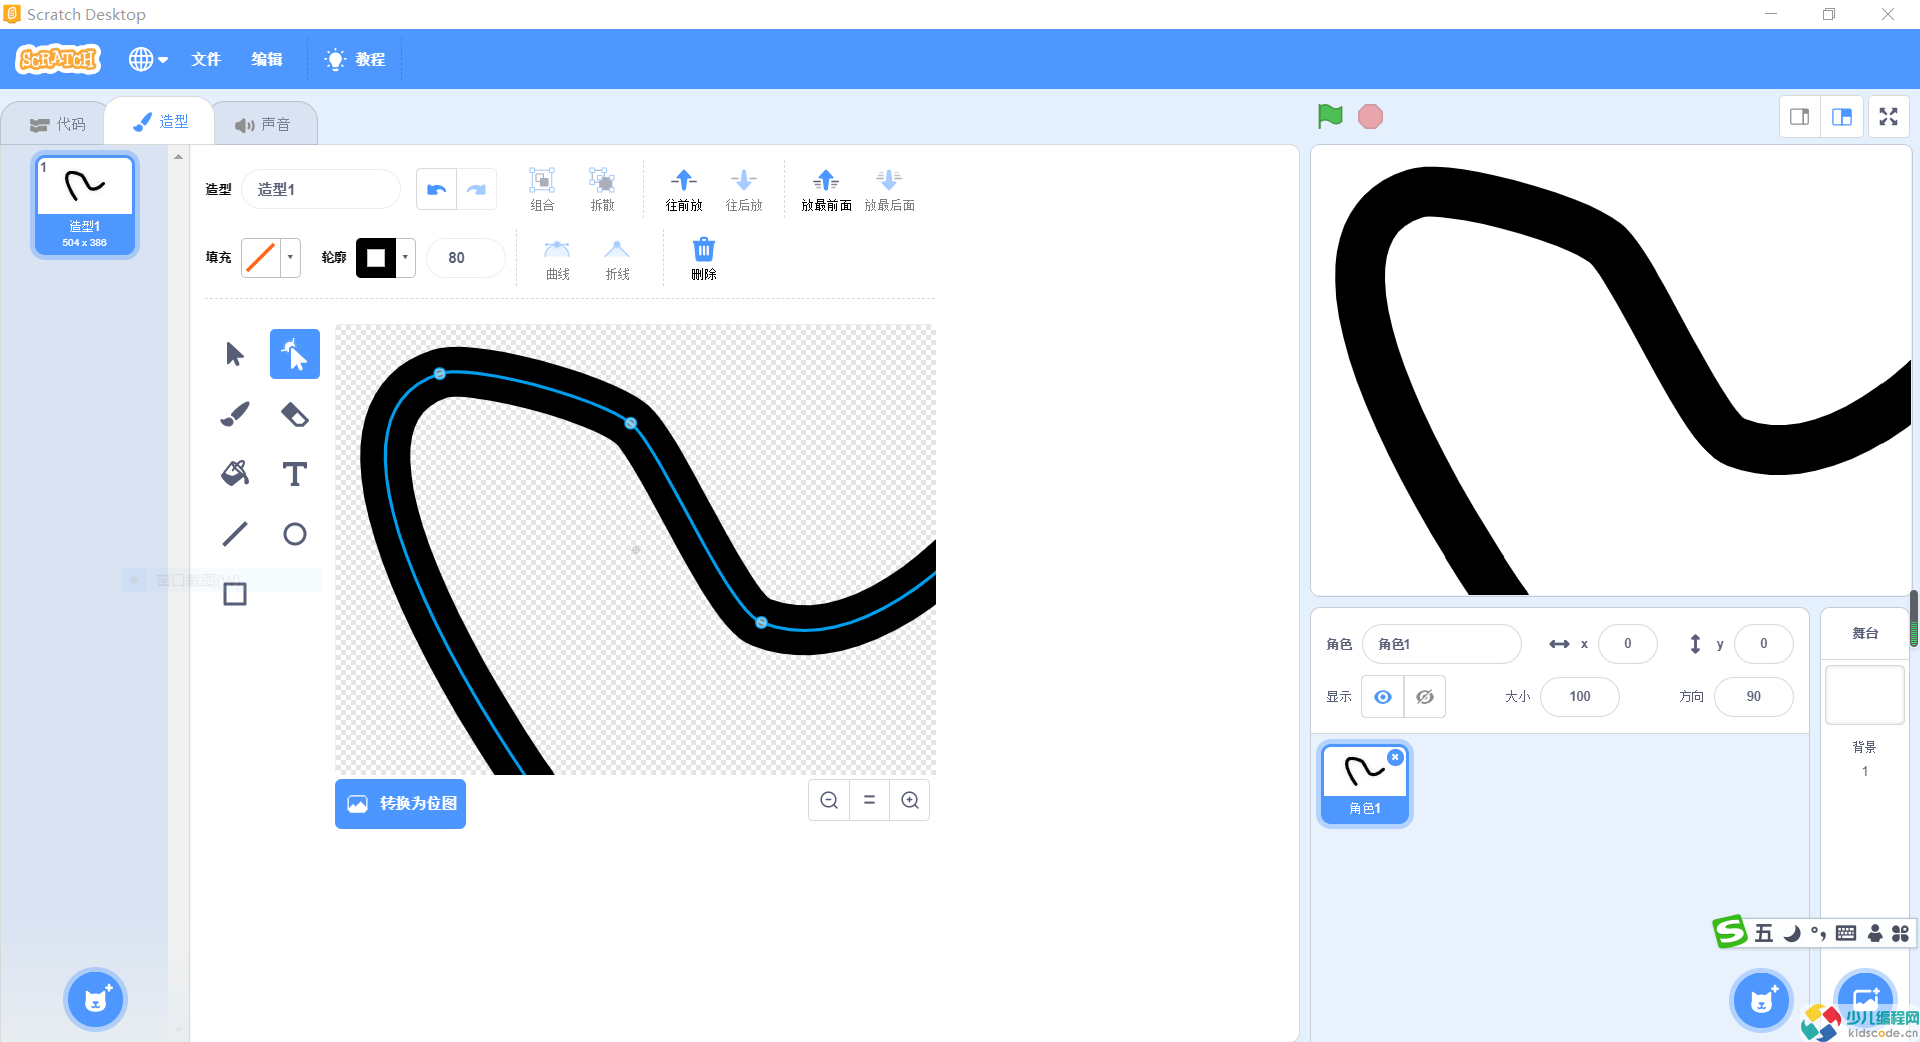Click the size field showing 100
The image size is (1920, 1042).
1579,697
